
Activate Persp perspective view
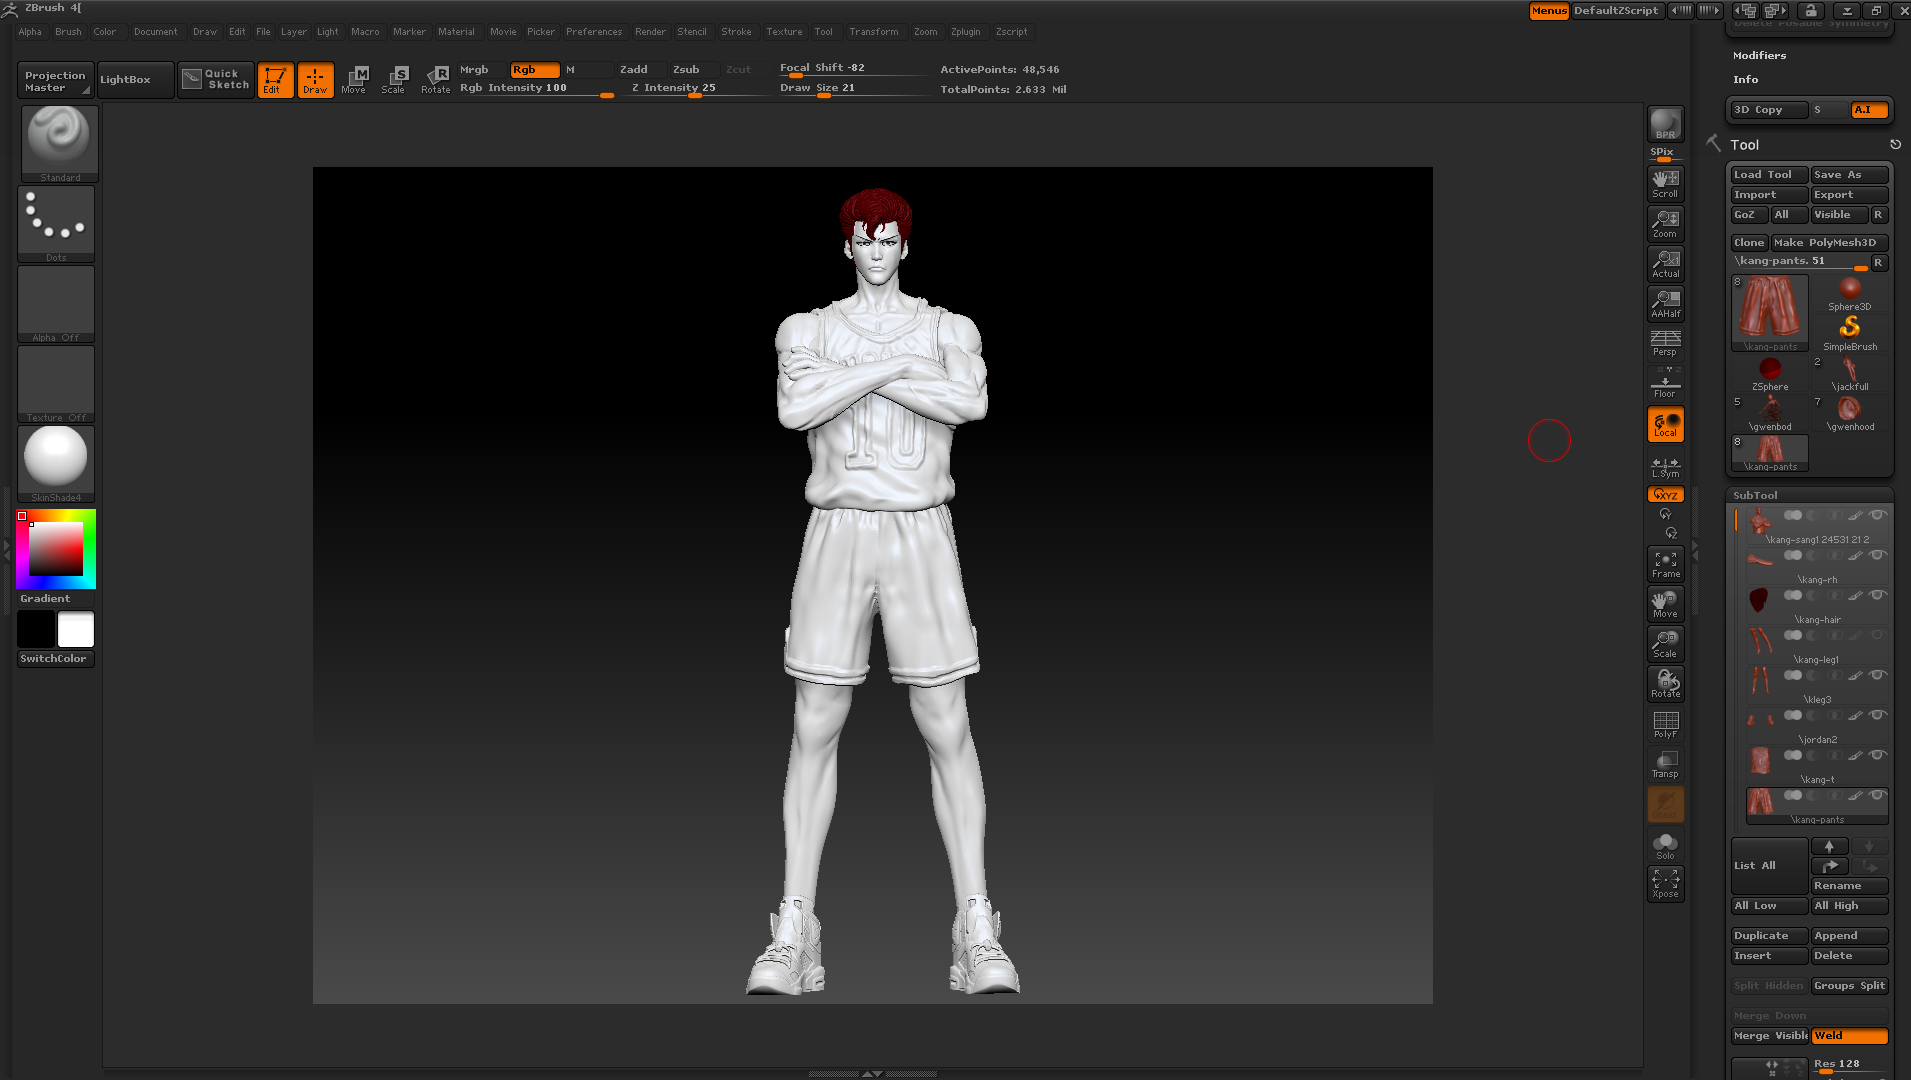[1664, 343]
